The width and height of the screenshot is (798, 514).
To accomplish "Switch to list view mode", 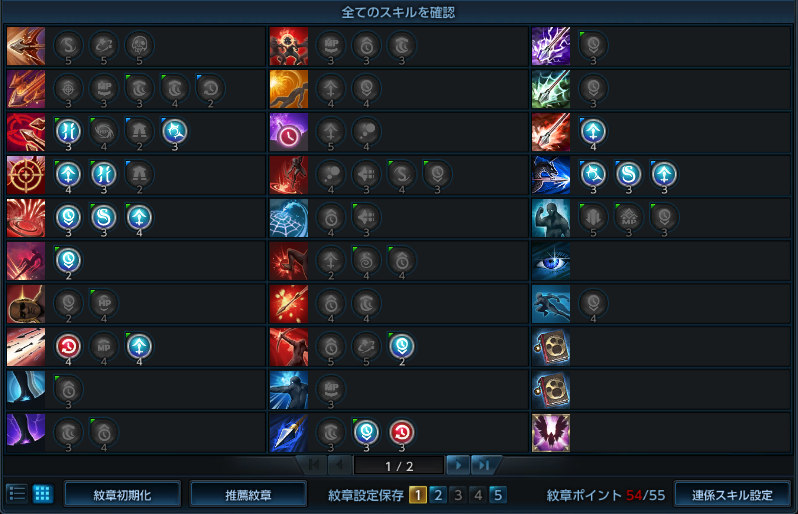I will [17, 494].
